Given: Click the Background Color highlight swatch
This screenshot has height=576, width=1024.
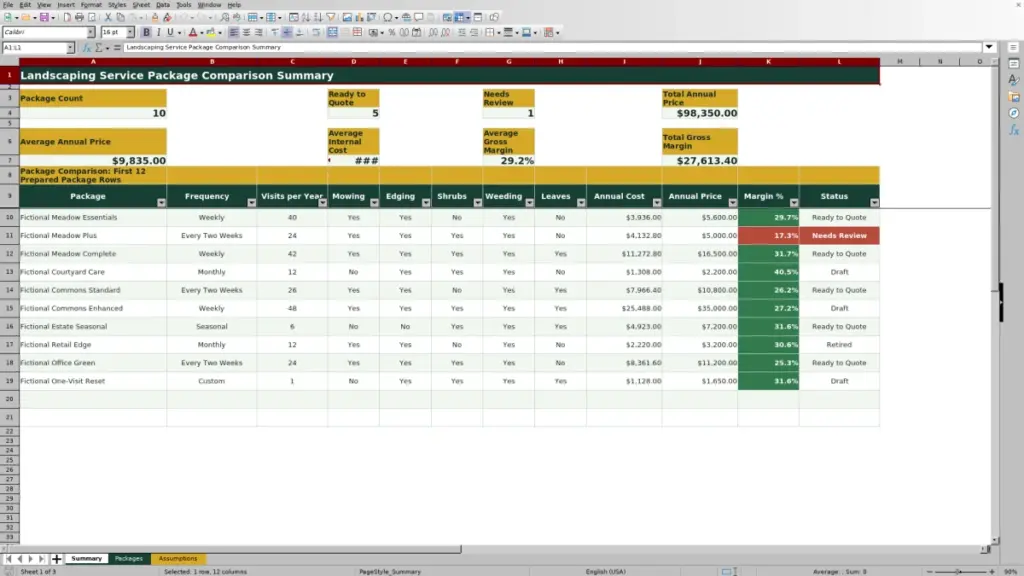Looking at the screenshot, I should (x=210, y=33).
